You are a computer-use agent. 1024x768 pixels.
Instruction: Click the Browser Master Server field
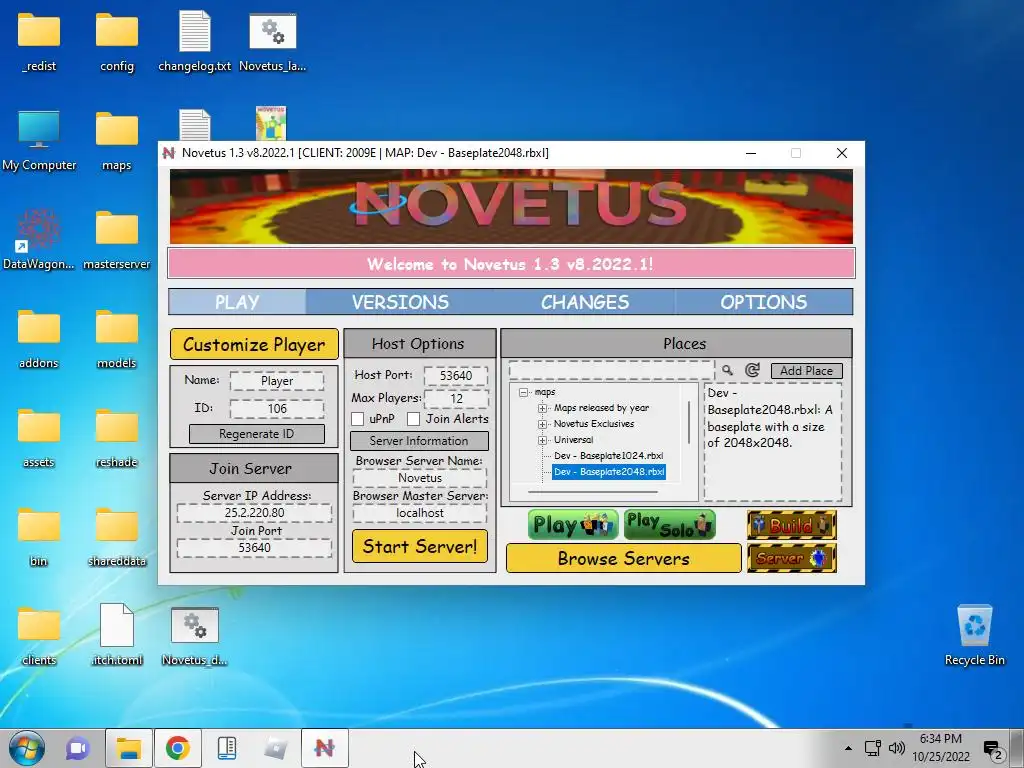pyautogui.click(x=420, y=513)
